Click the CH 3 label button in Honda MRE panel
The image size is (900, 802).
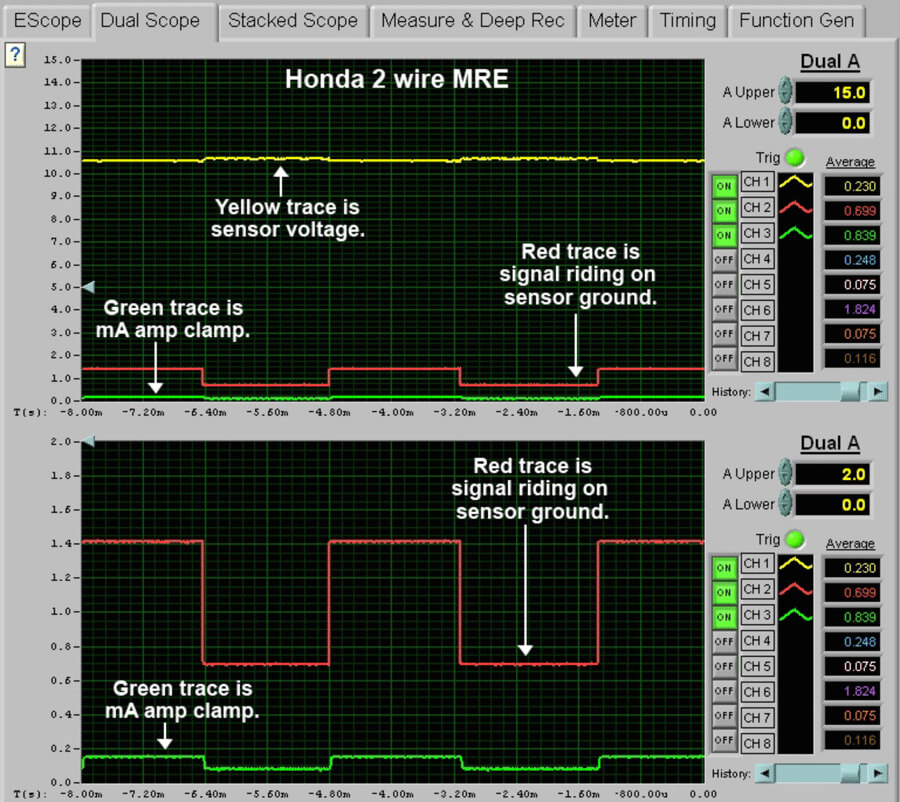click(757, 234)
